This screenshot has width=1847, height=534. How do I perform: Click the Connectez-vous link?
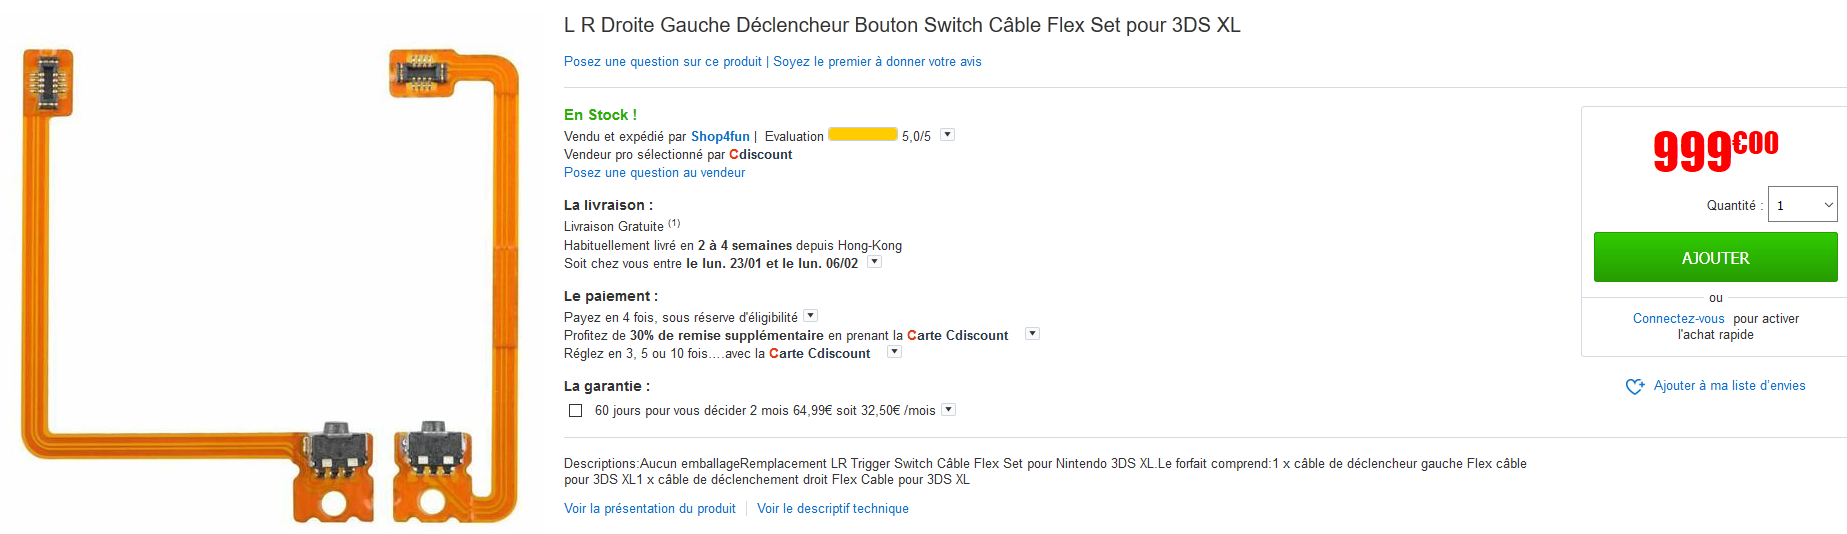(1678, 319)
